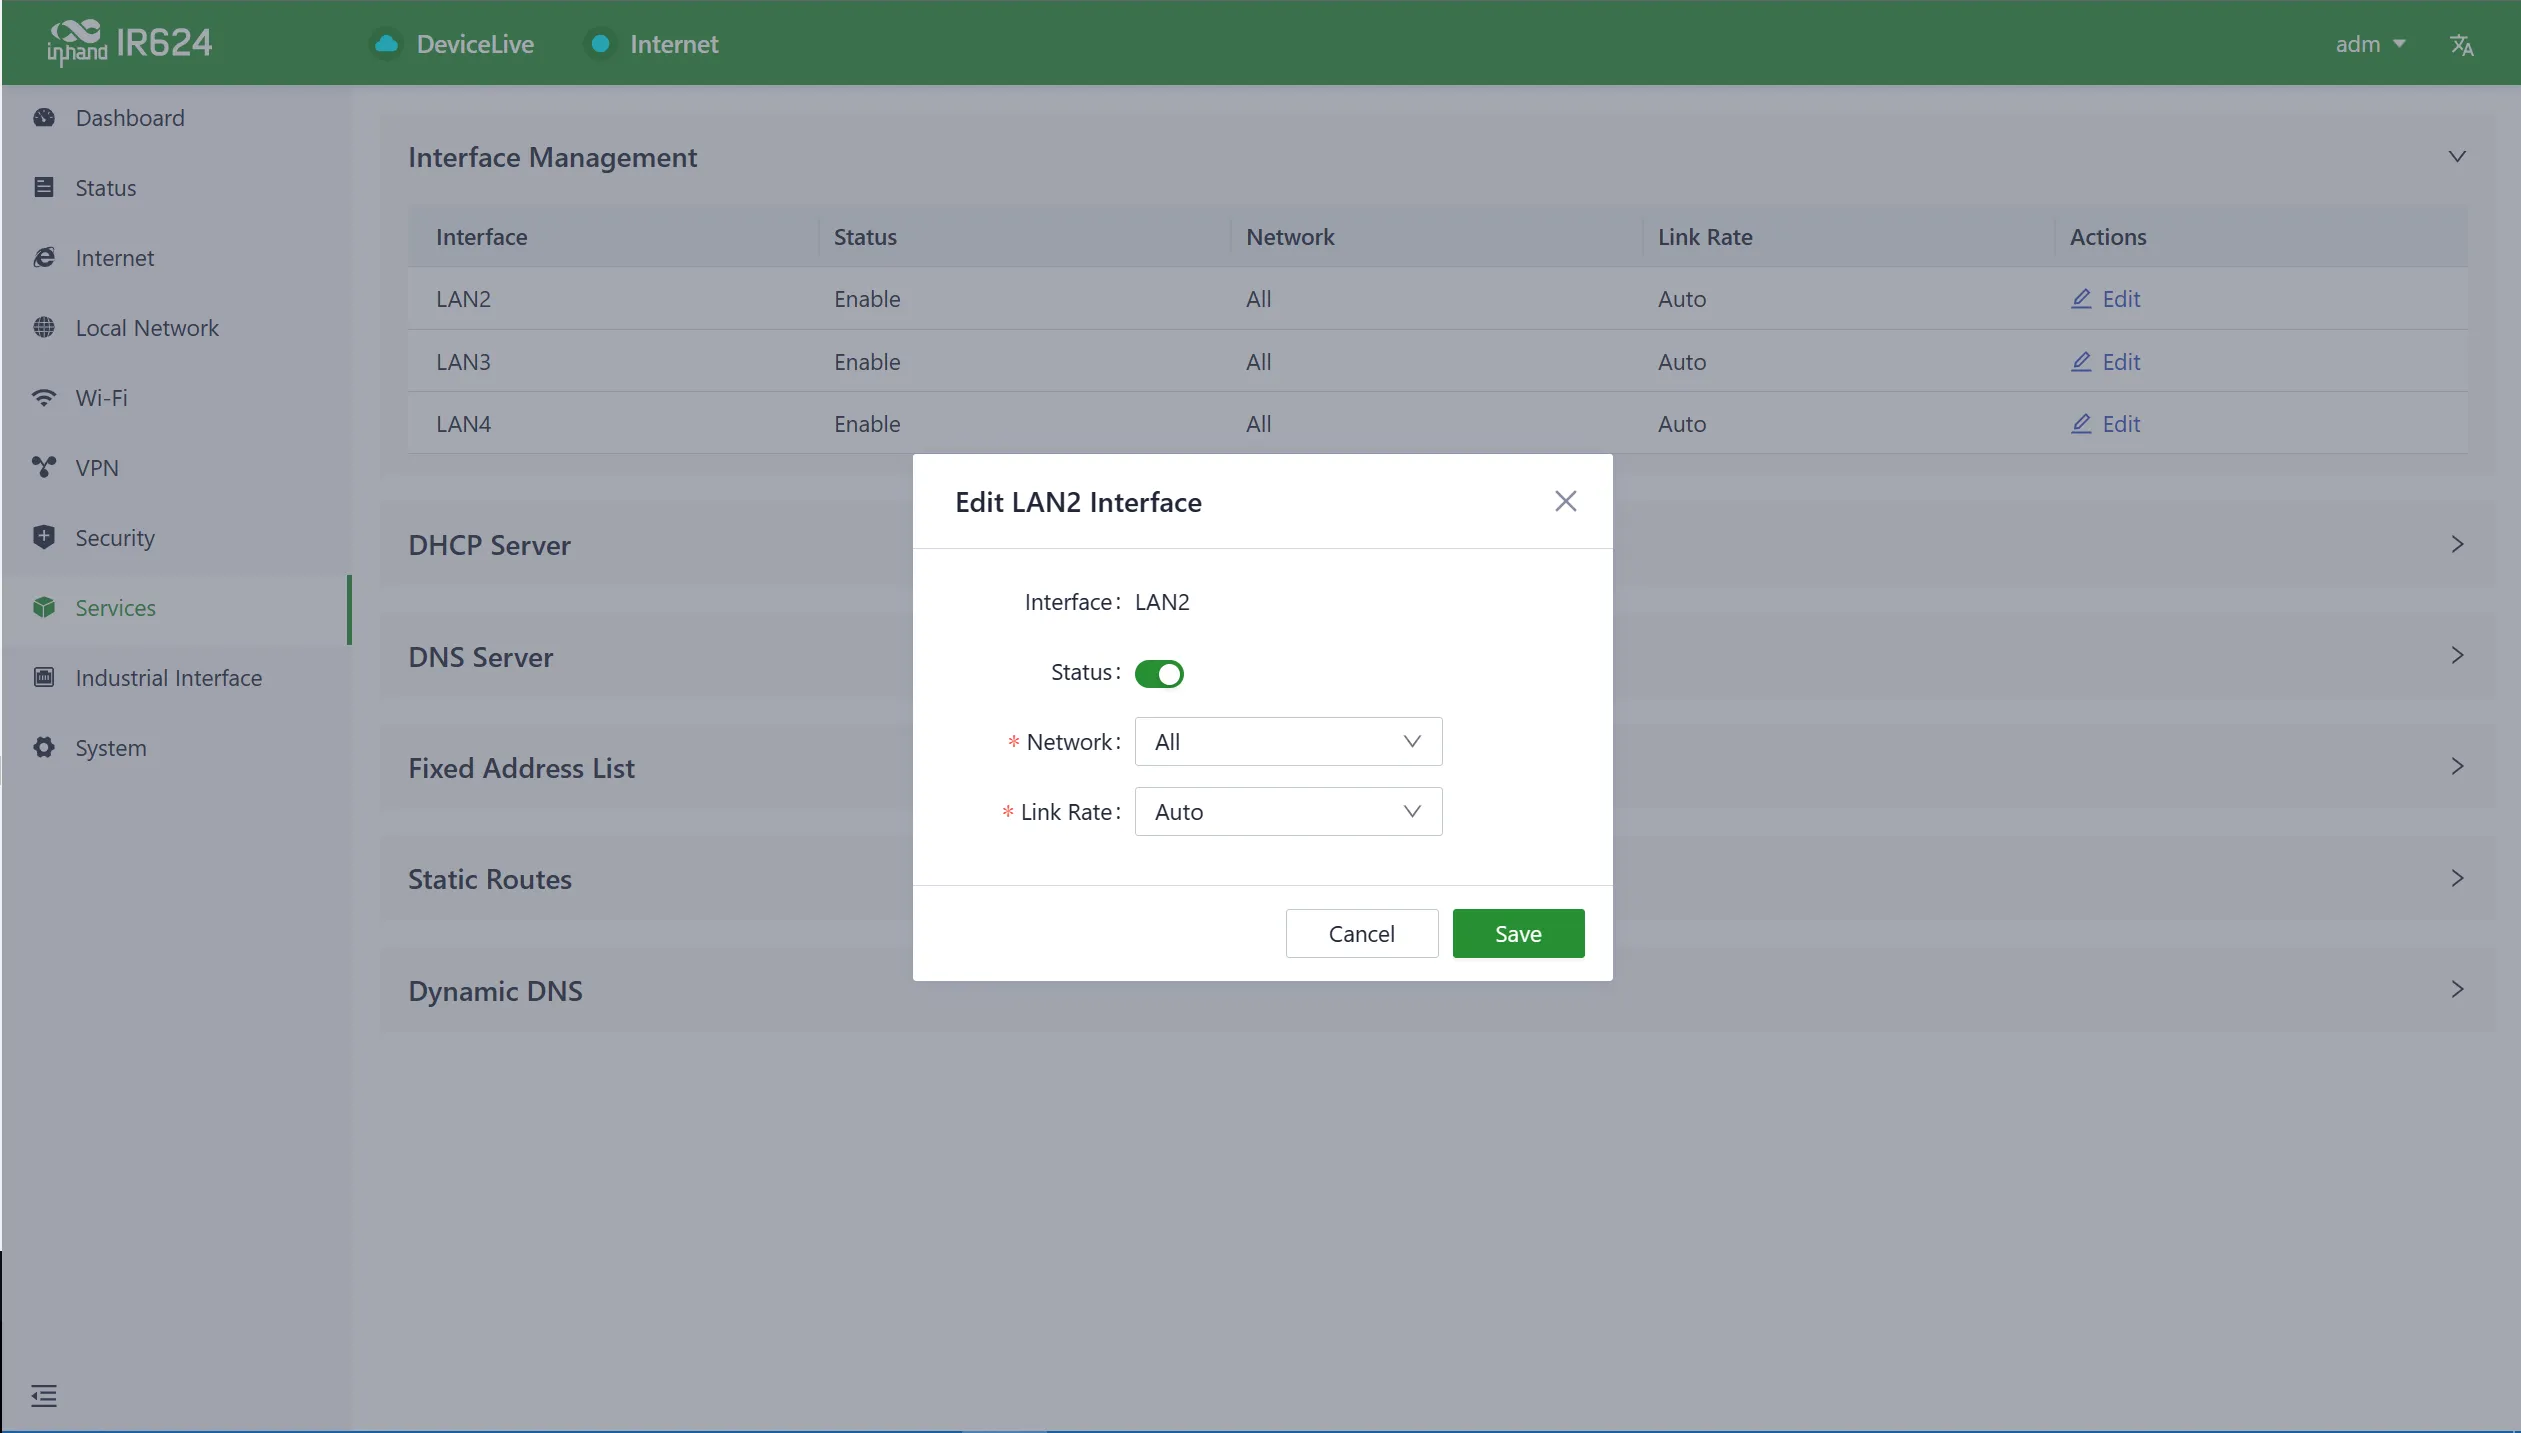Click the System menu label

coord(111,748)
